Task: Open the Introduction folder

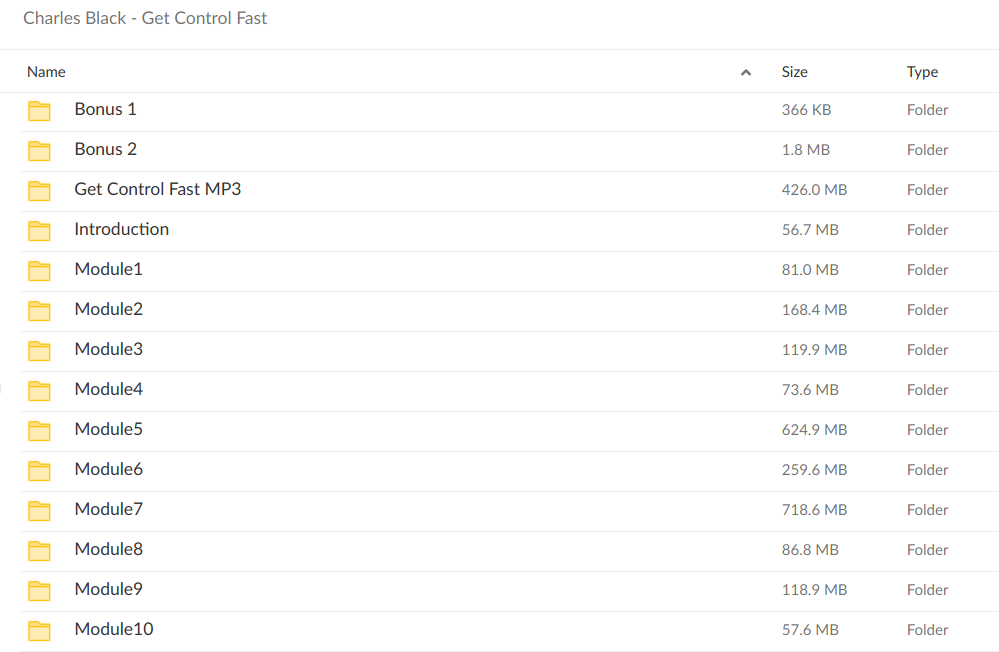Action: pos(121,229)
